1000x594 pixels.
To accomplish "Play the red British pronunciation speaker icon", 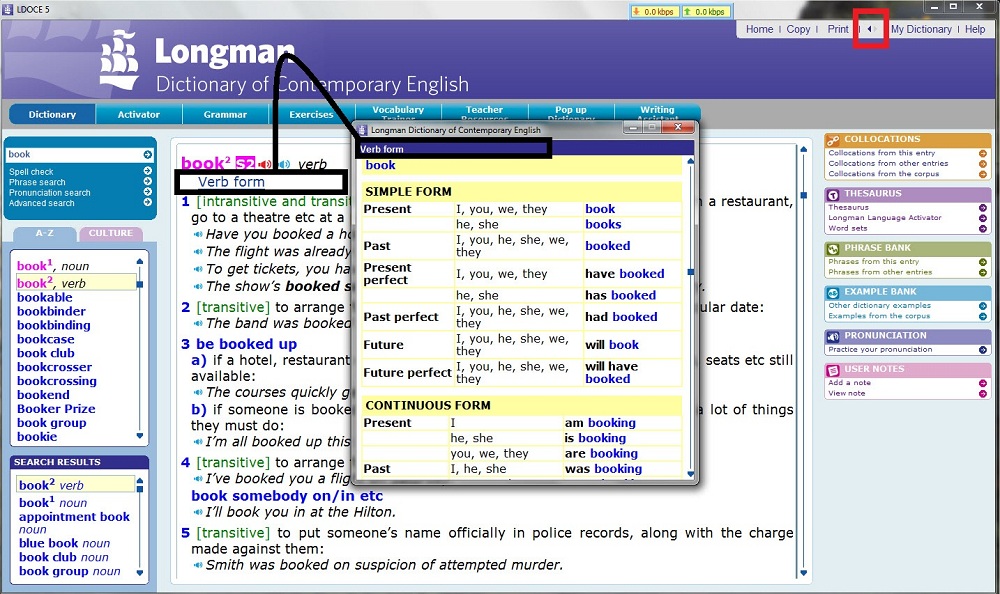I will pos(267,164).
